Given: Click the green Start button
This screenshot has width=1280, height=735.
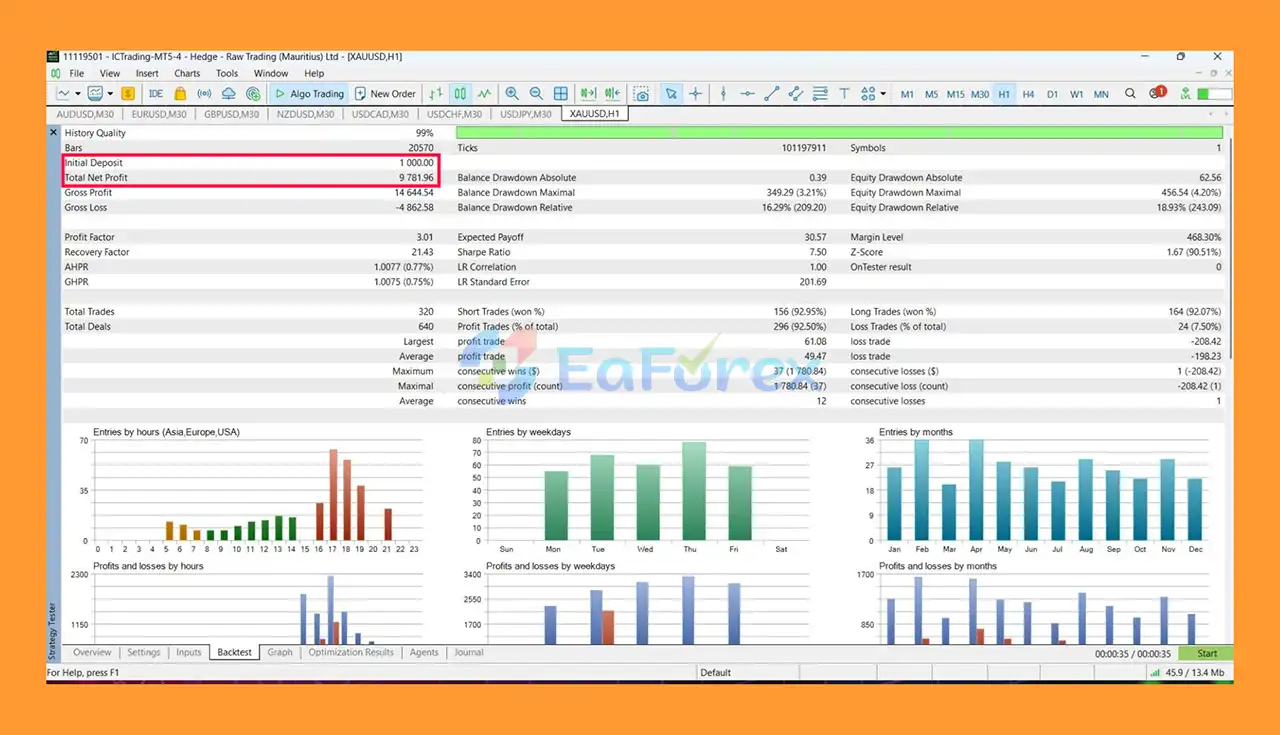Looking at the screenshot, I should (x=1207, y=653).
